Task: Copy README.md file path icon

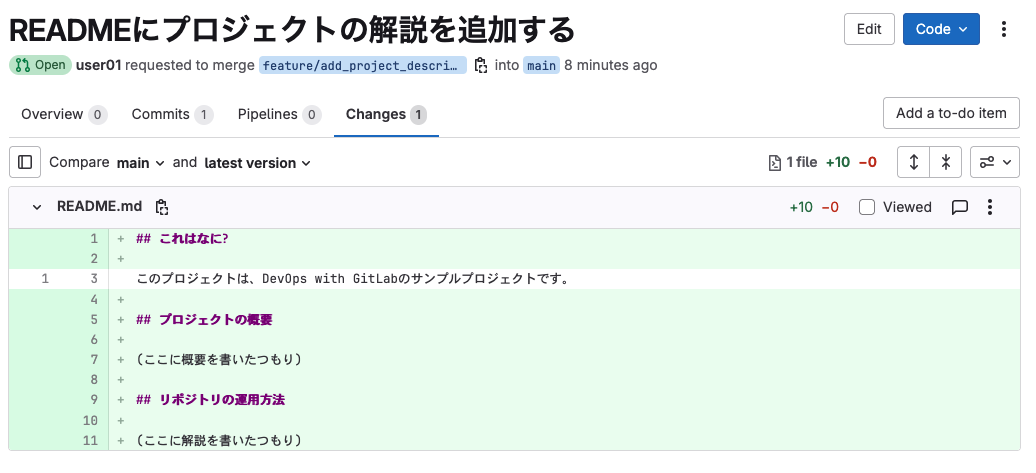Action: tap(162, 207)
